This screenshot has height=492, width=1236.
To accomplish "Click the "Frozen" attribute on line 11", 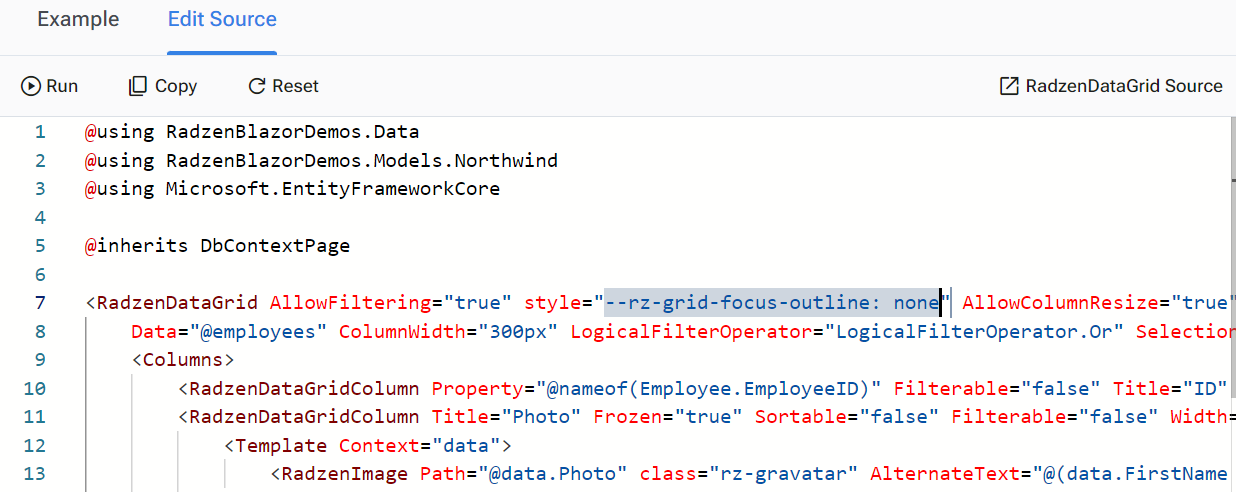I will coord(628,416).
